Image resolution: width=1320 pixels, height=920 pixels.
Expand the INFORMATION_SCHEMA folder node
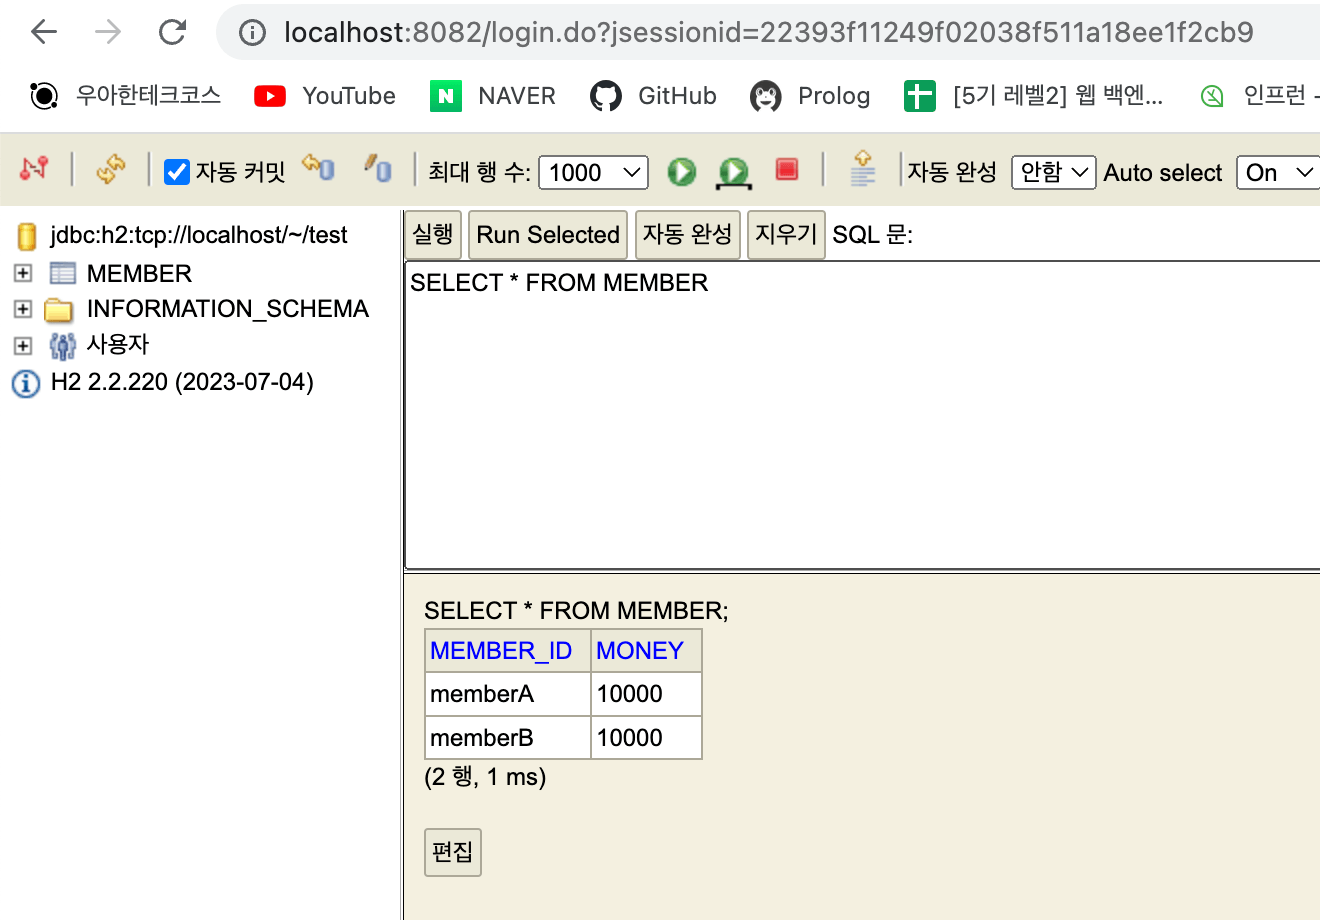pyautogui.click(x=23, y=309)
